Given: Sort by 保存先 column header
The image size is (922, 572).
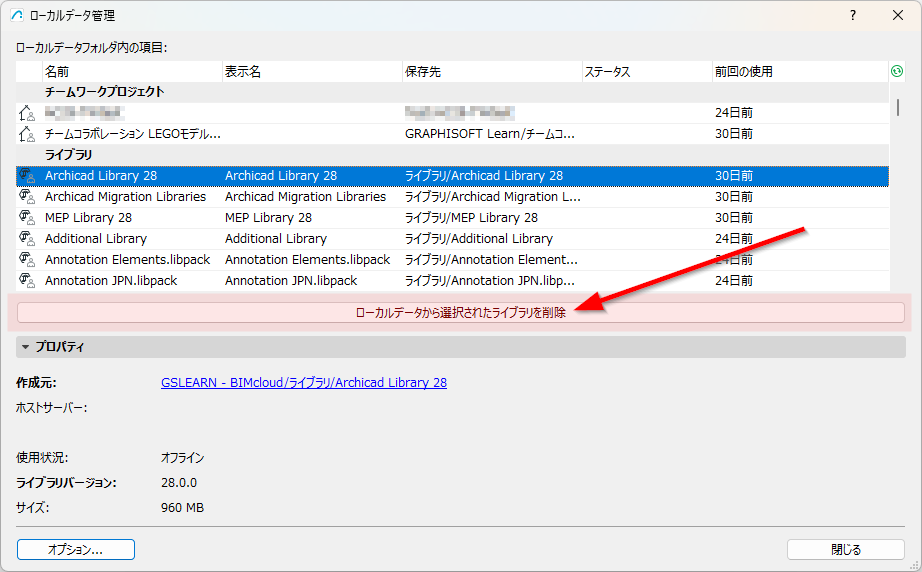Looking at the screenshot, I should (x=492, y=72).
